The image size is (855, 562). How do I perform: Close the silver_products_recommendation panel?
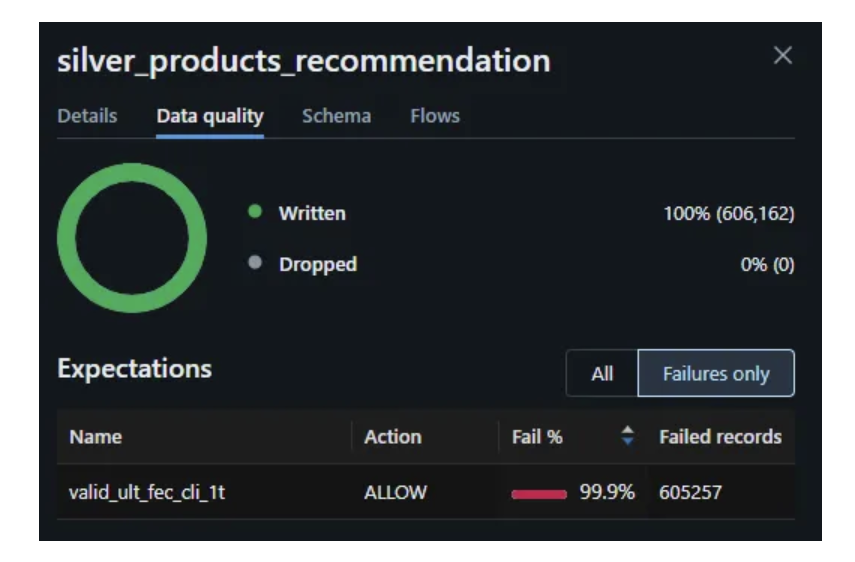point(783,56)
